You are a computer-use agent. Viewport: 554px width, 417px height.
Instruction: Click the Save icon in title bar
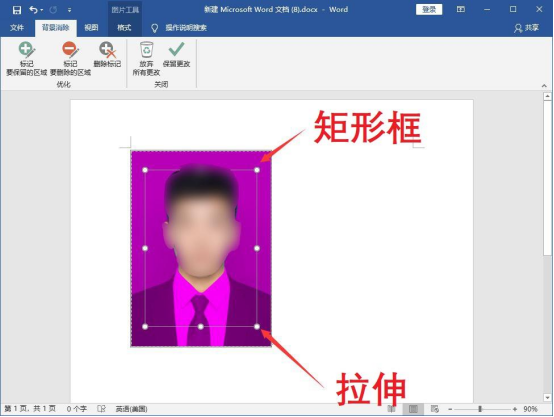point(17,10)
